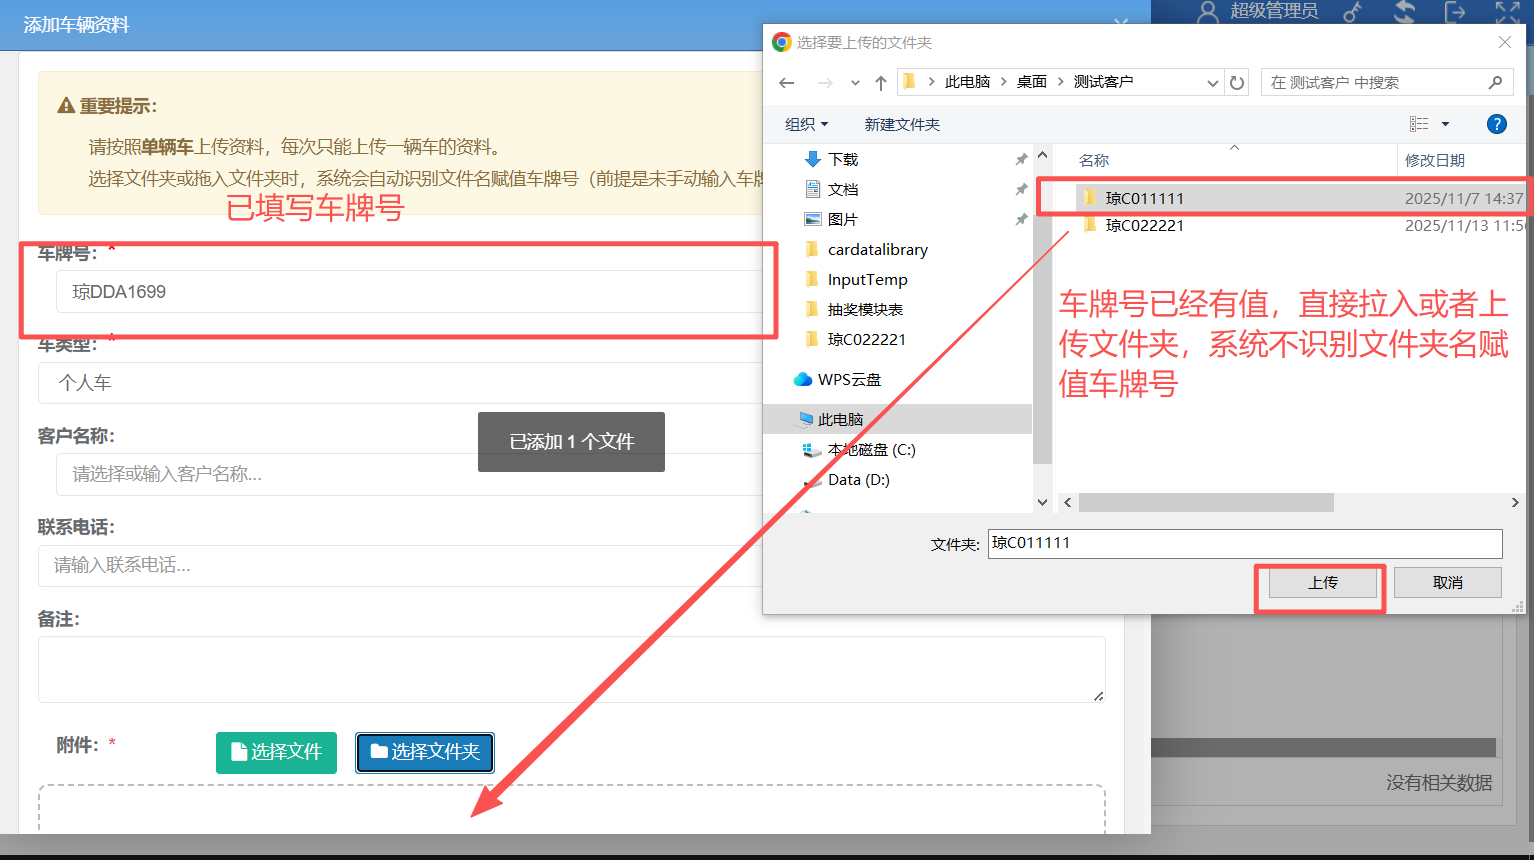Toggle fullscreen with the top-right corner icon

tap(1506, 13)
